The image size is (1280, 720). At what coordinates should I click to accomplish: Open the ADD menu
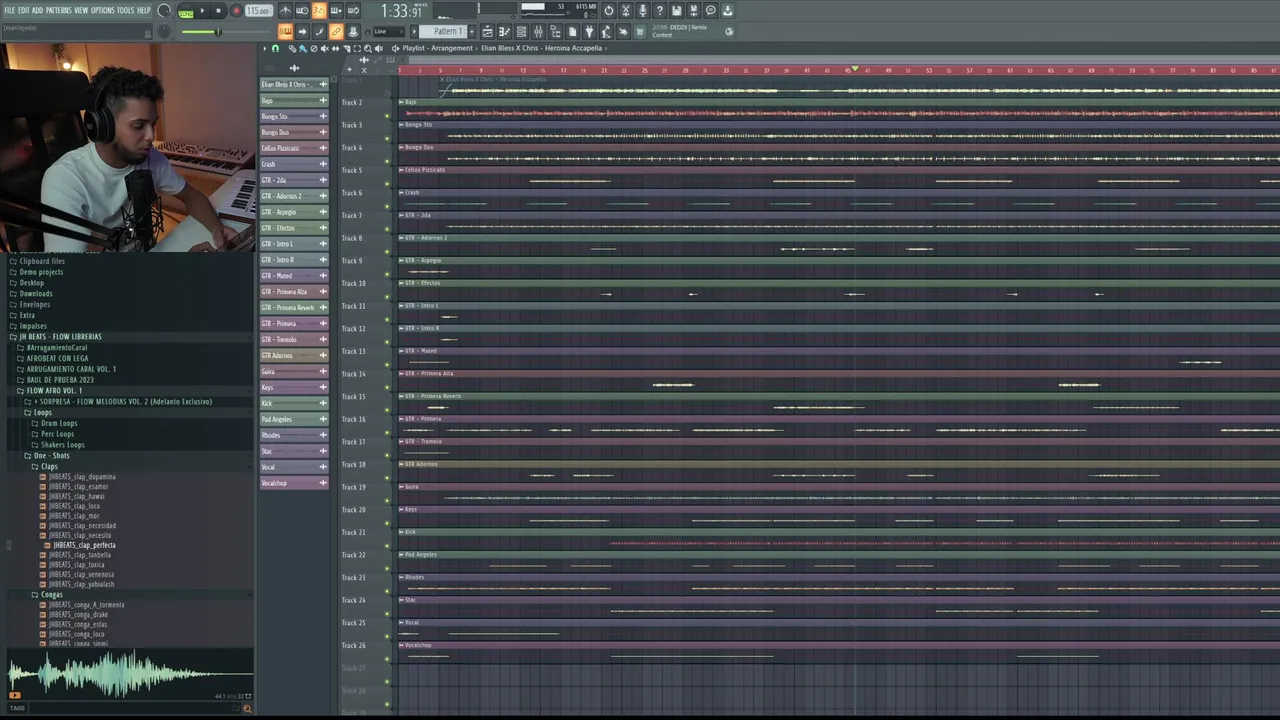coord(37,10)
